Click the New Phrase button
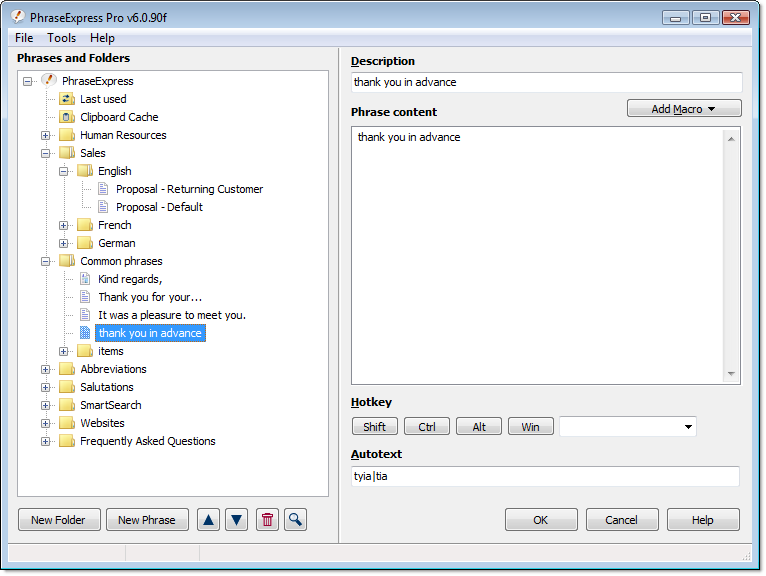The height and width of the screenshot is (576, 766). point(147,520)
